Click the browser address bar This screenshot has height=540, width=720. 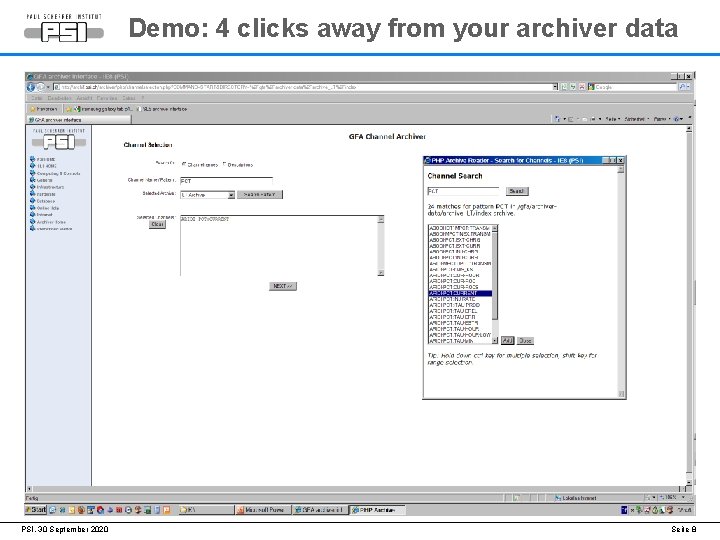303,87
